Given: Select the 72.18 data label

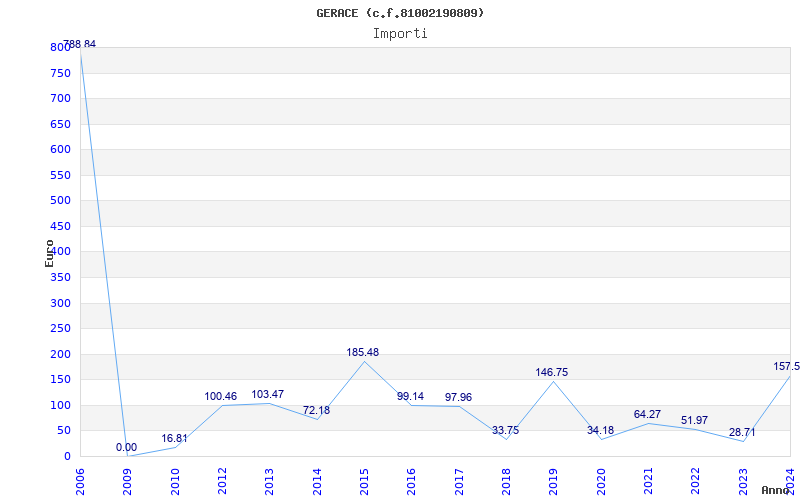Looking at the screenshot, I should (316, 410).
